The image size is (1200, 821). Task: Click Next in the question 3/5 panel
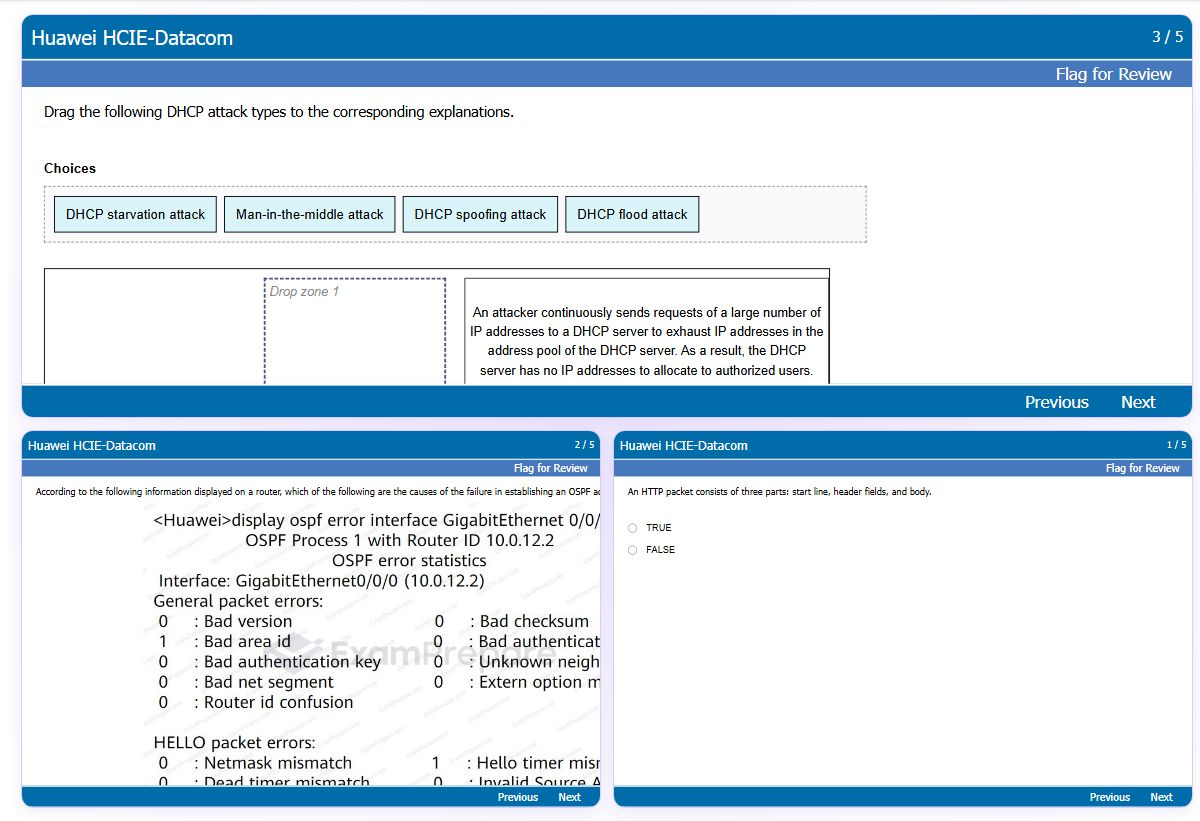[1138, 402]
